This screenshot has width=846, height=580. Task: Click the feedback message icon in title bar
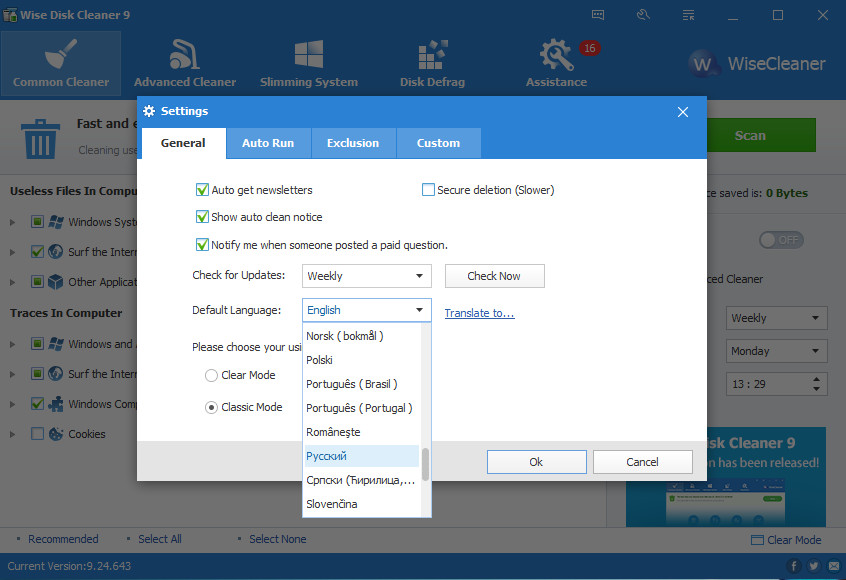pos(599,15)
